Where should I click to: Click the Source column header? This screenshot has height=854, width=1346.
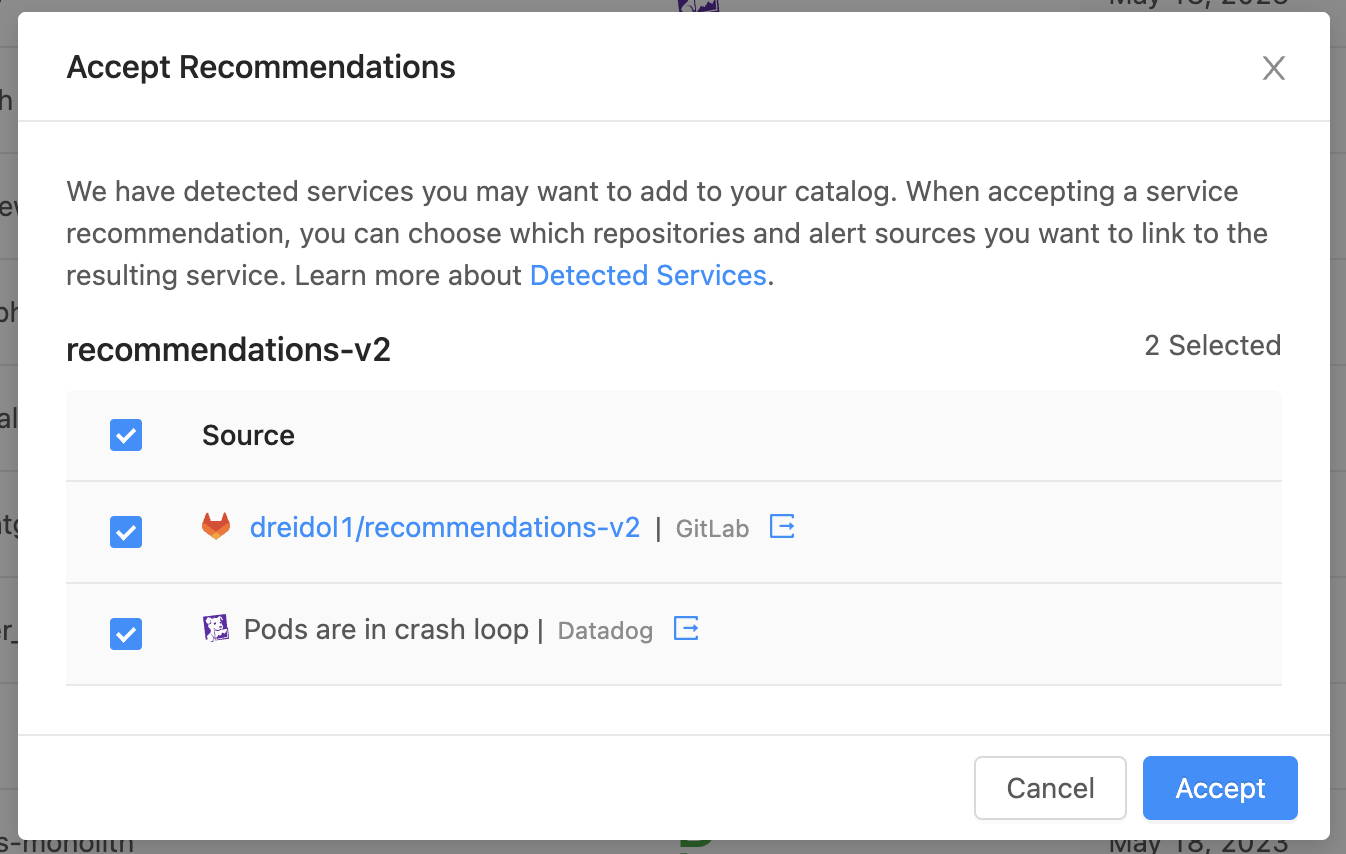pos(248,436)
